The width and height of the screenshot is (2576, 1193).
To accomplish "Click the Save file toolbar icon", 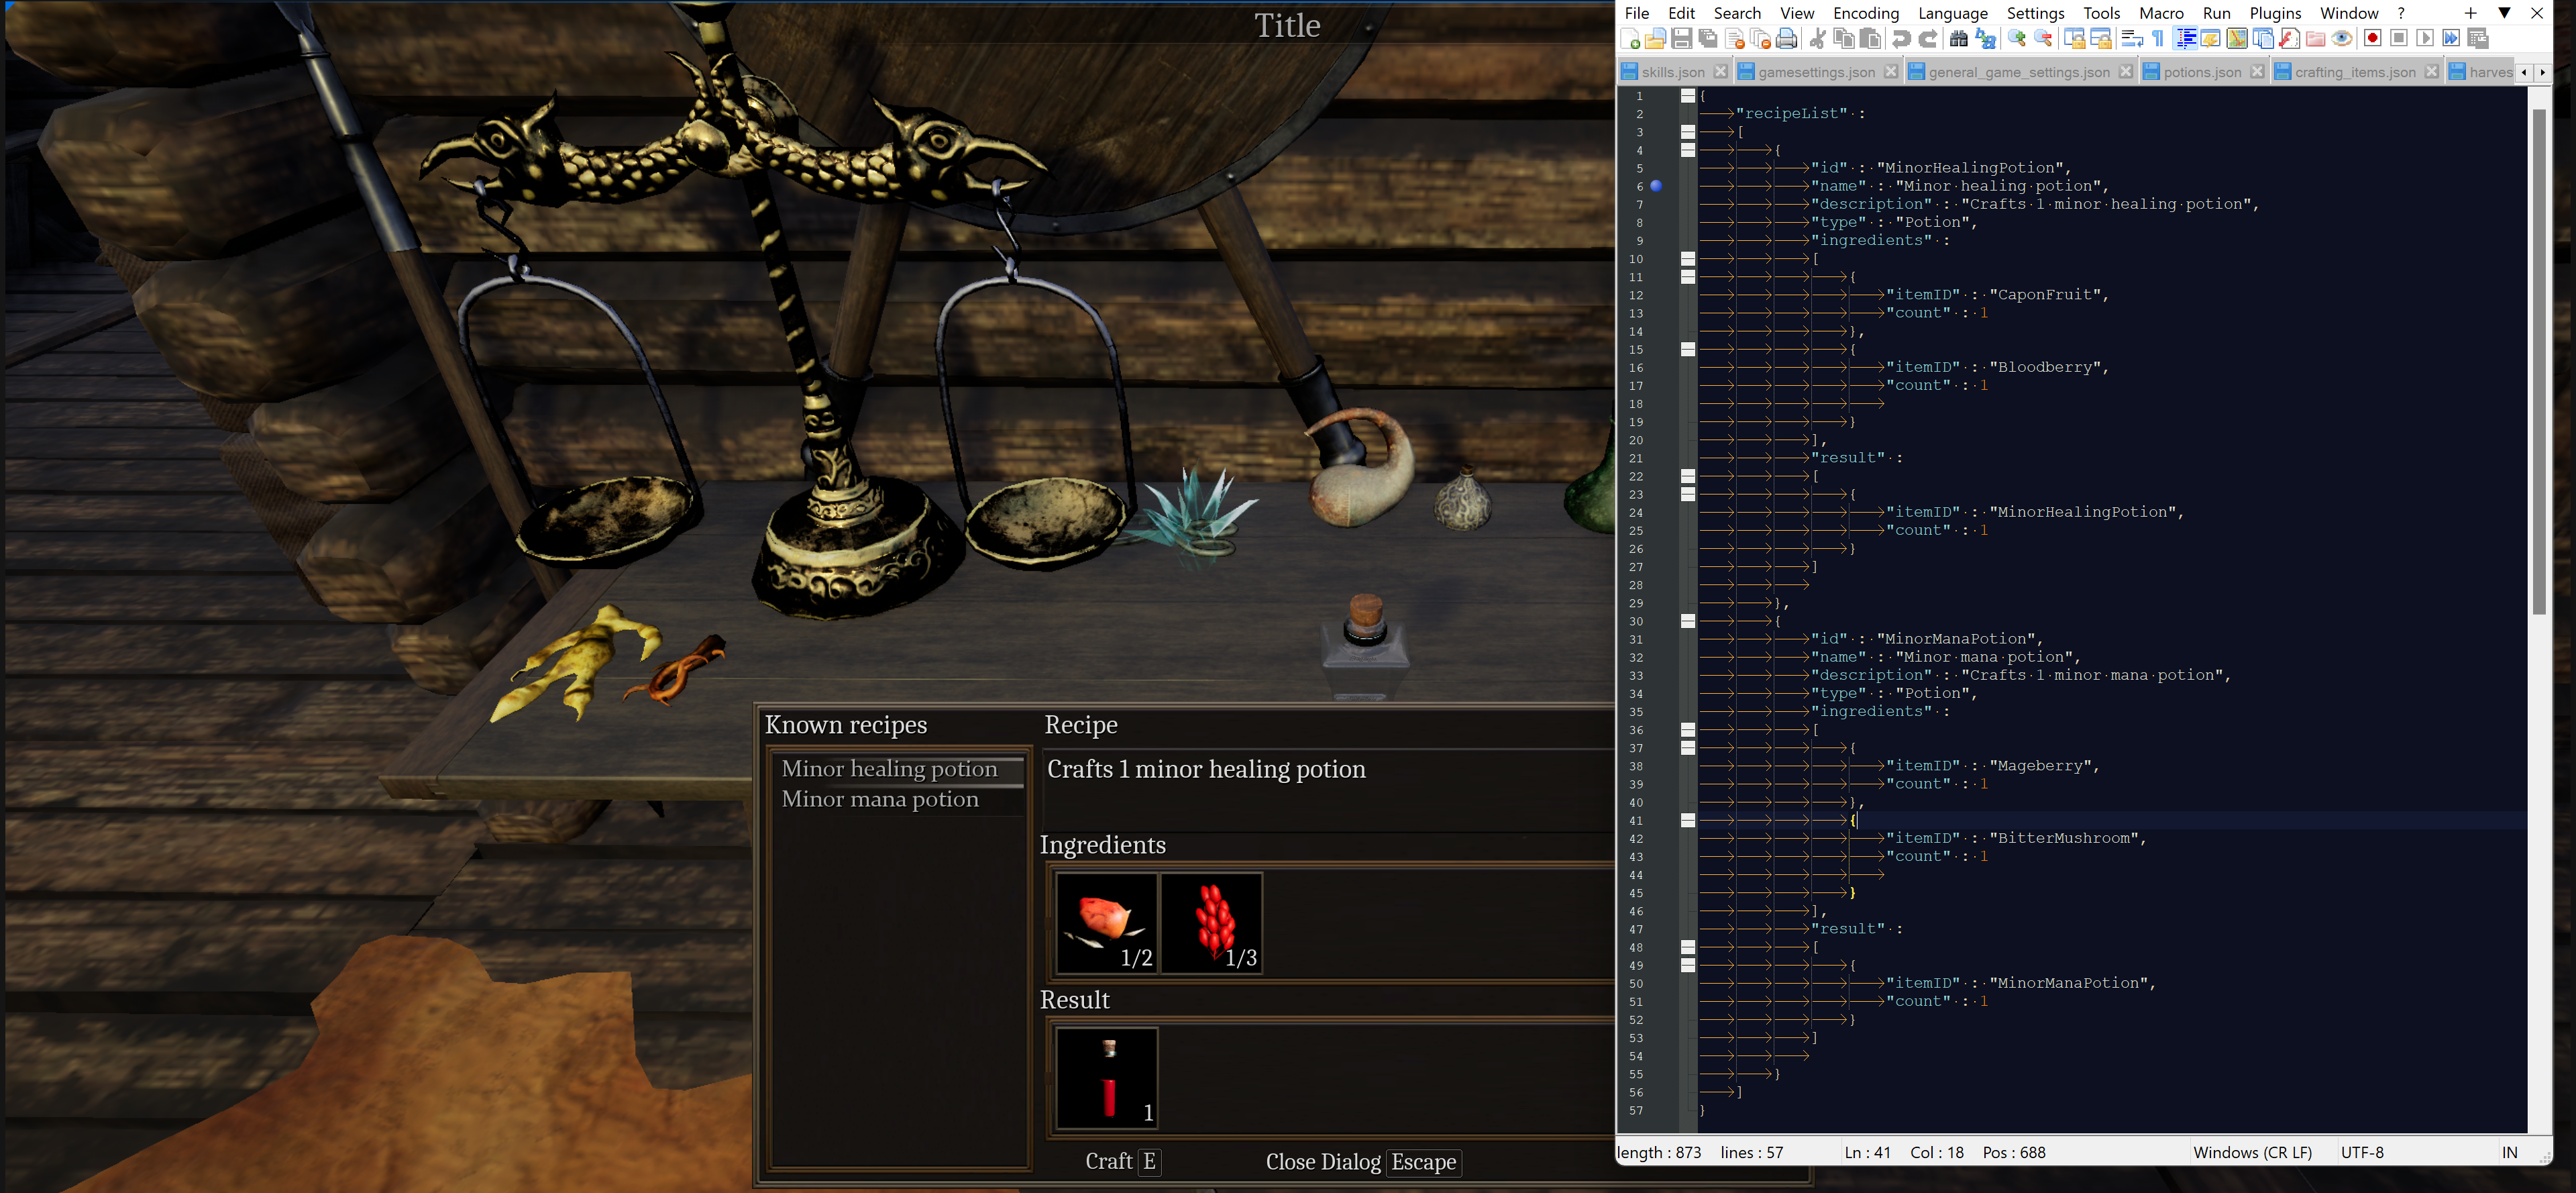I will [x=1682, y=39].
